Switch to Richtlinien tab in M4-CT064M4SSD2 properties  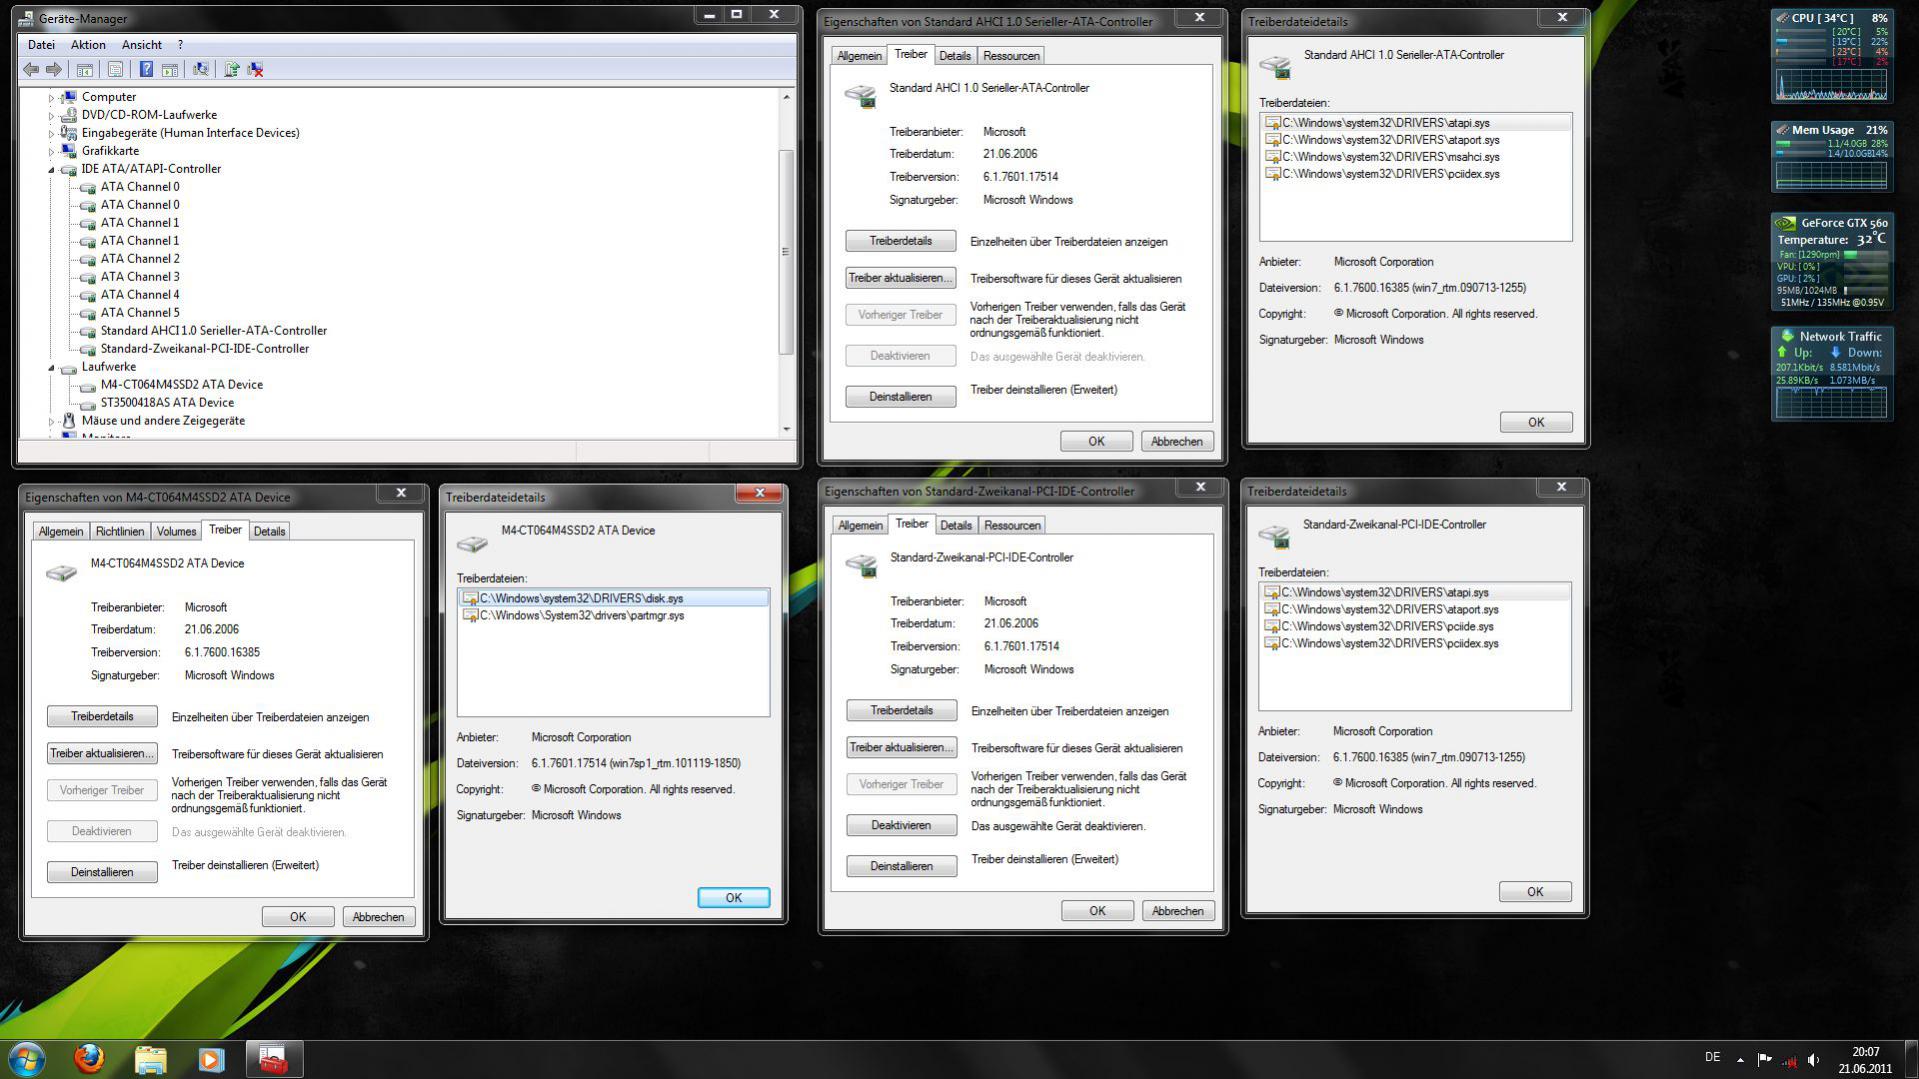120,531
